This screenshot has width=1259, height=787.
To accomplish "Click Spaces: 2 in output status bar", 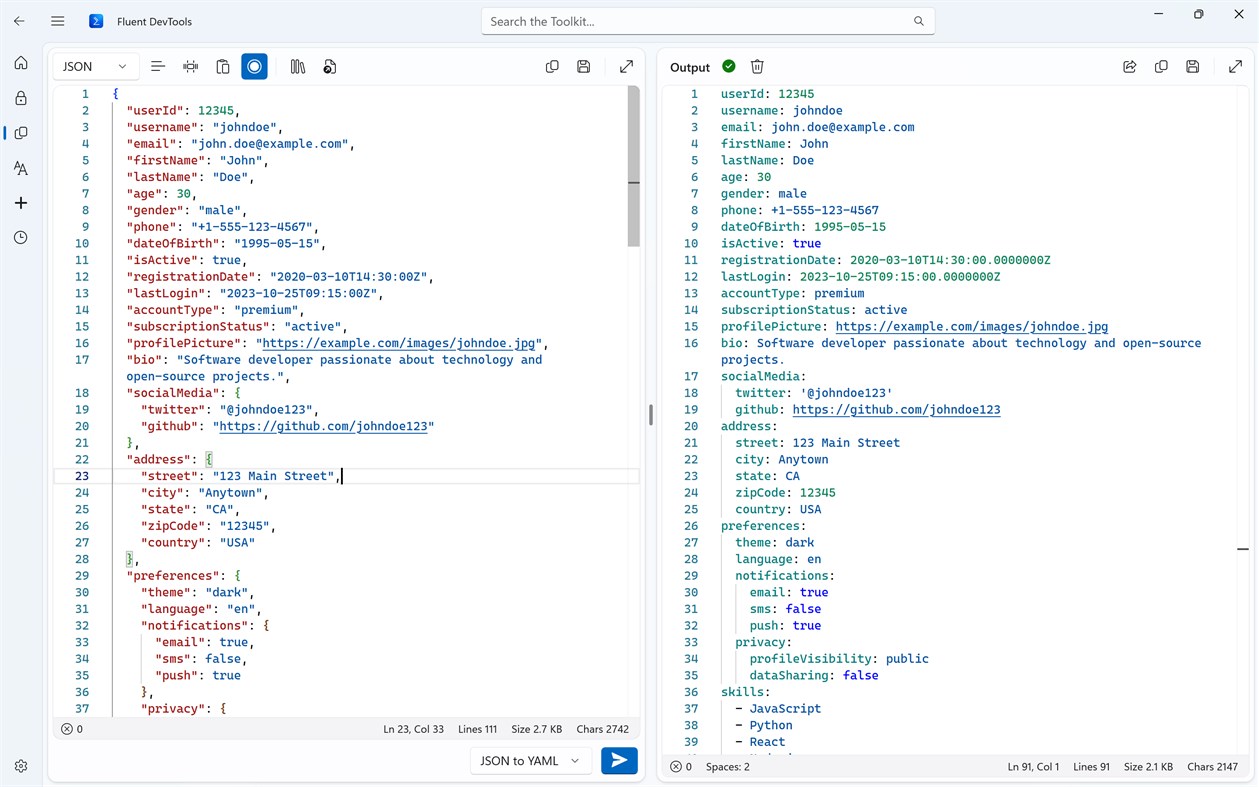I will [x=728, y=767].
